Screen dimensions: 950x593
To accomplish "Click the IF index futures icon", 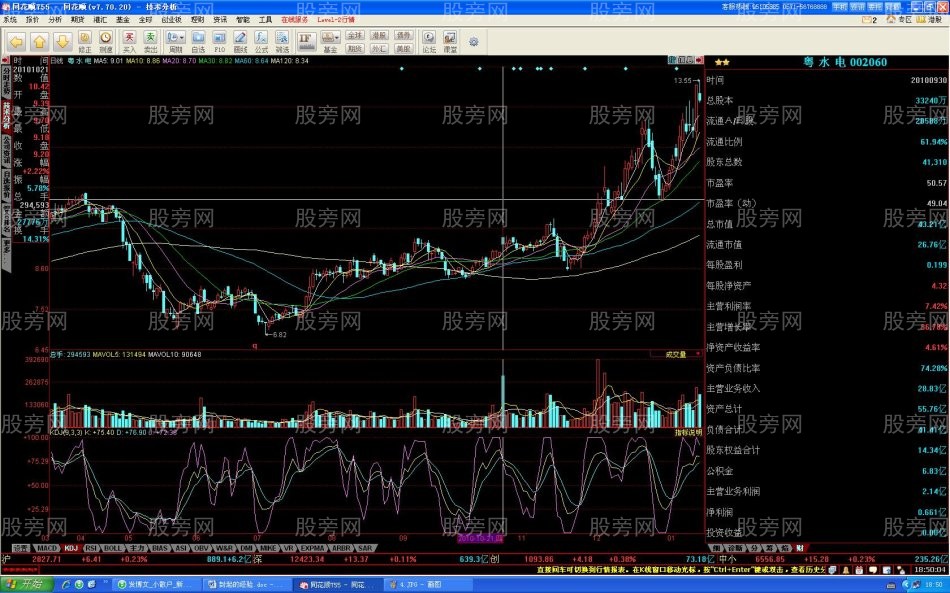I will [x=305, y=41].
